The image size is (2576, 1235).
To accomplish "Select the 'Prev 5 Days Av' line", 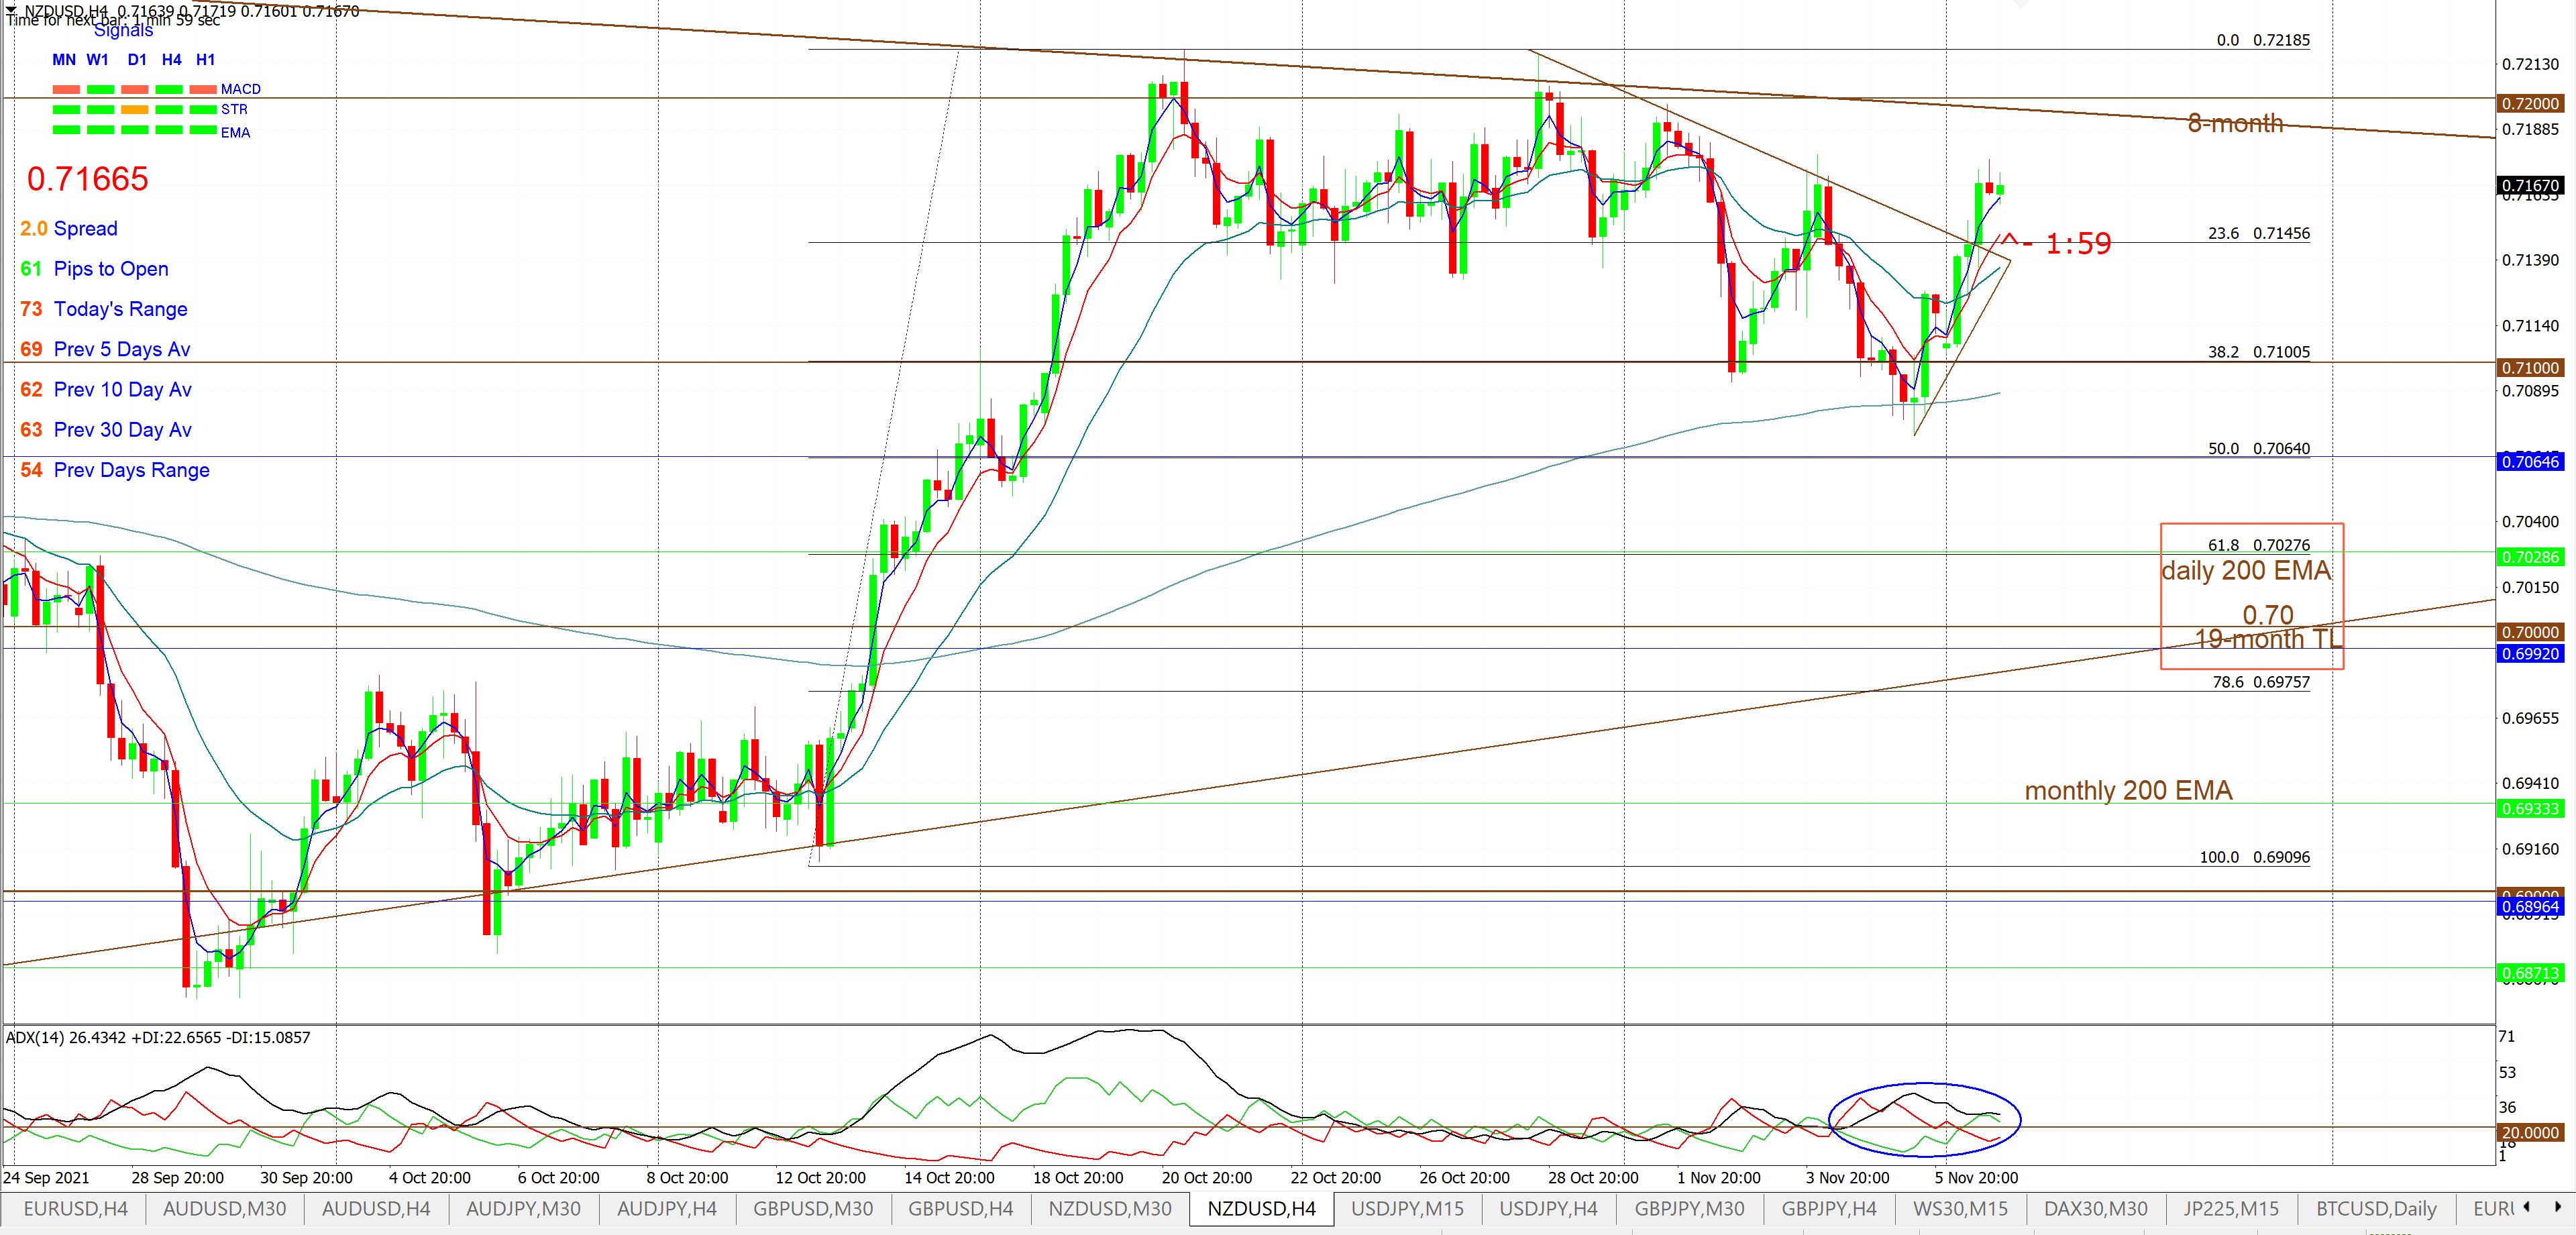I will 105,349.
